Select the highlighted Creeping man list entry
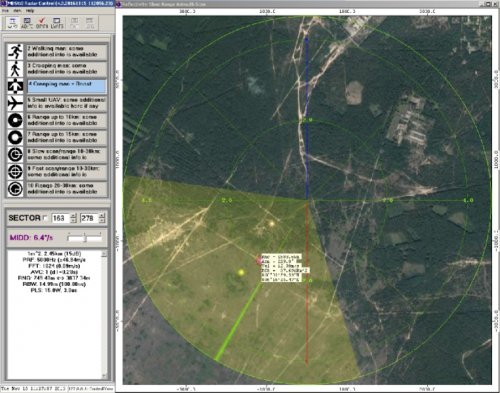The width and height of the screenshot is (500, 393). pos(67,86)
